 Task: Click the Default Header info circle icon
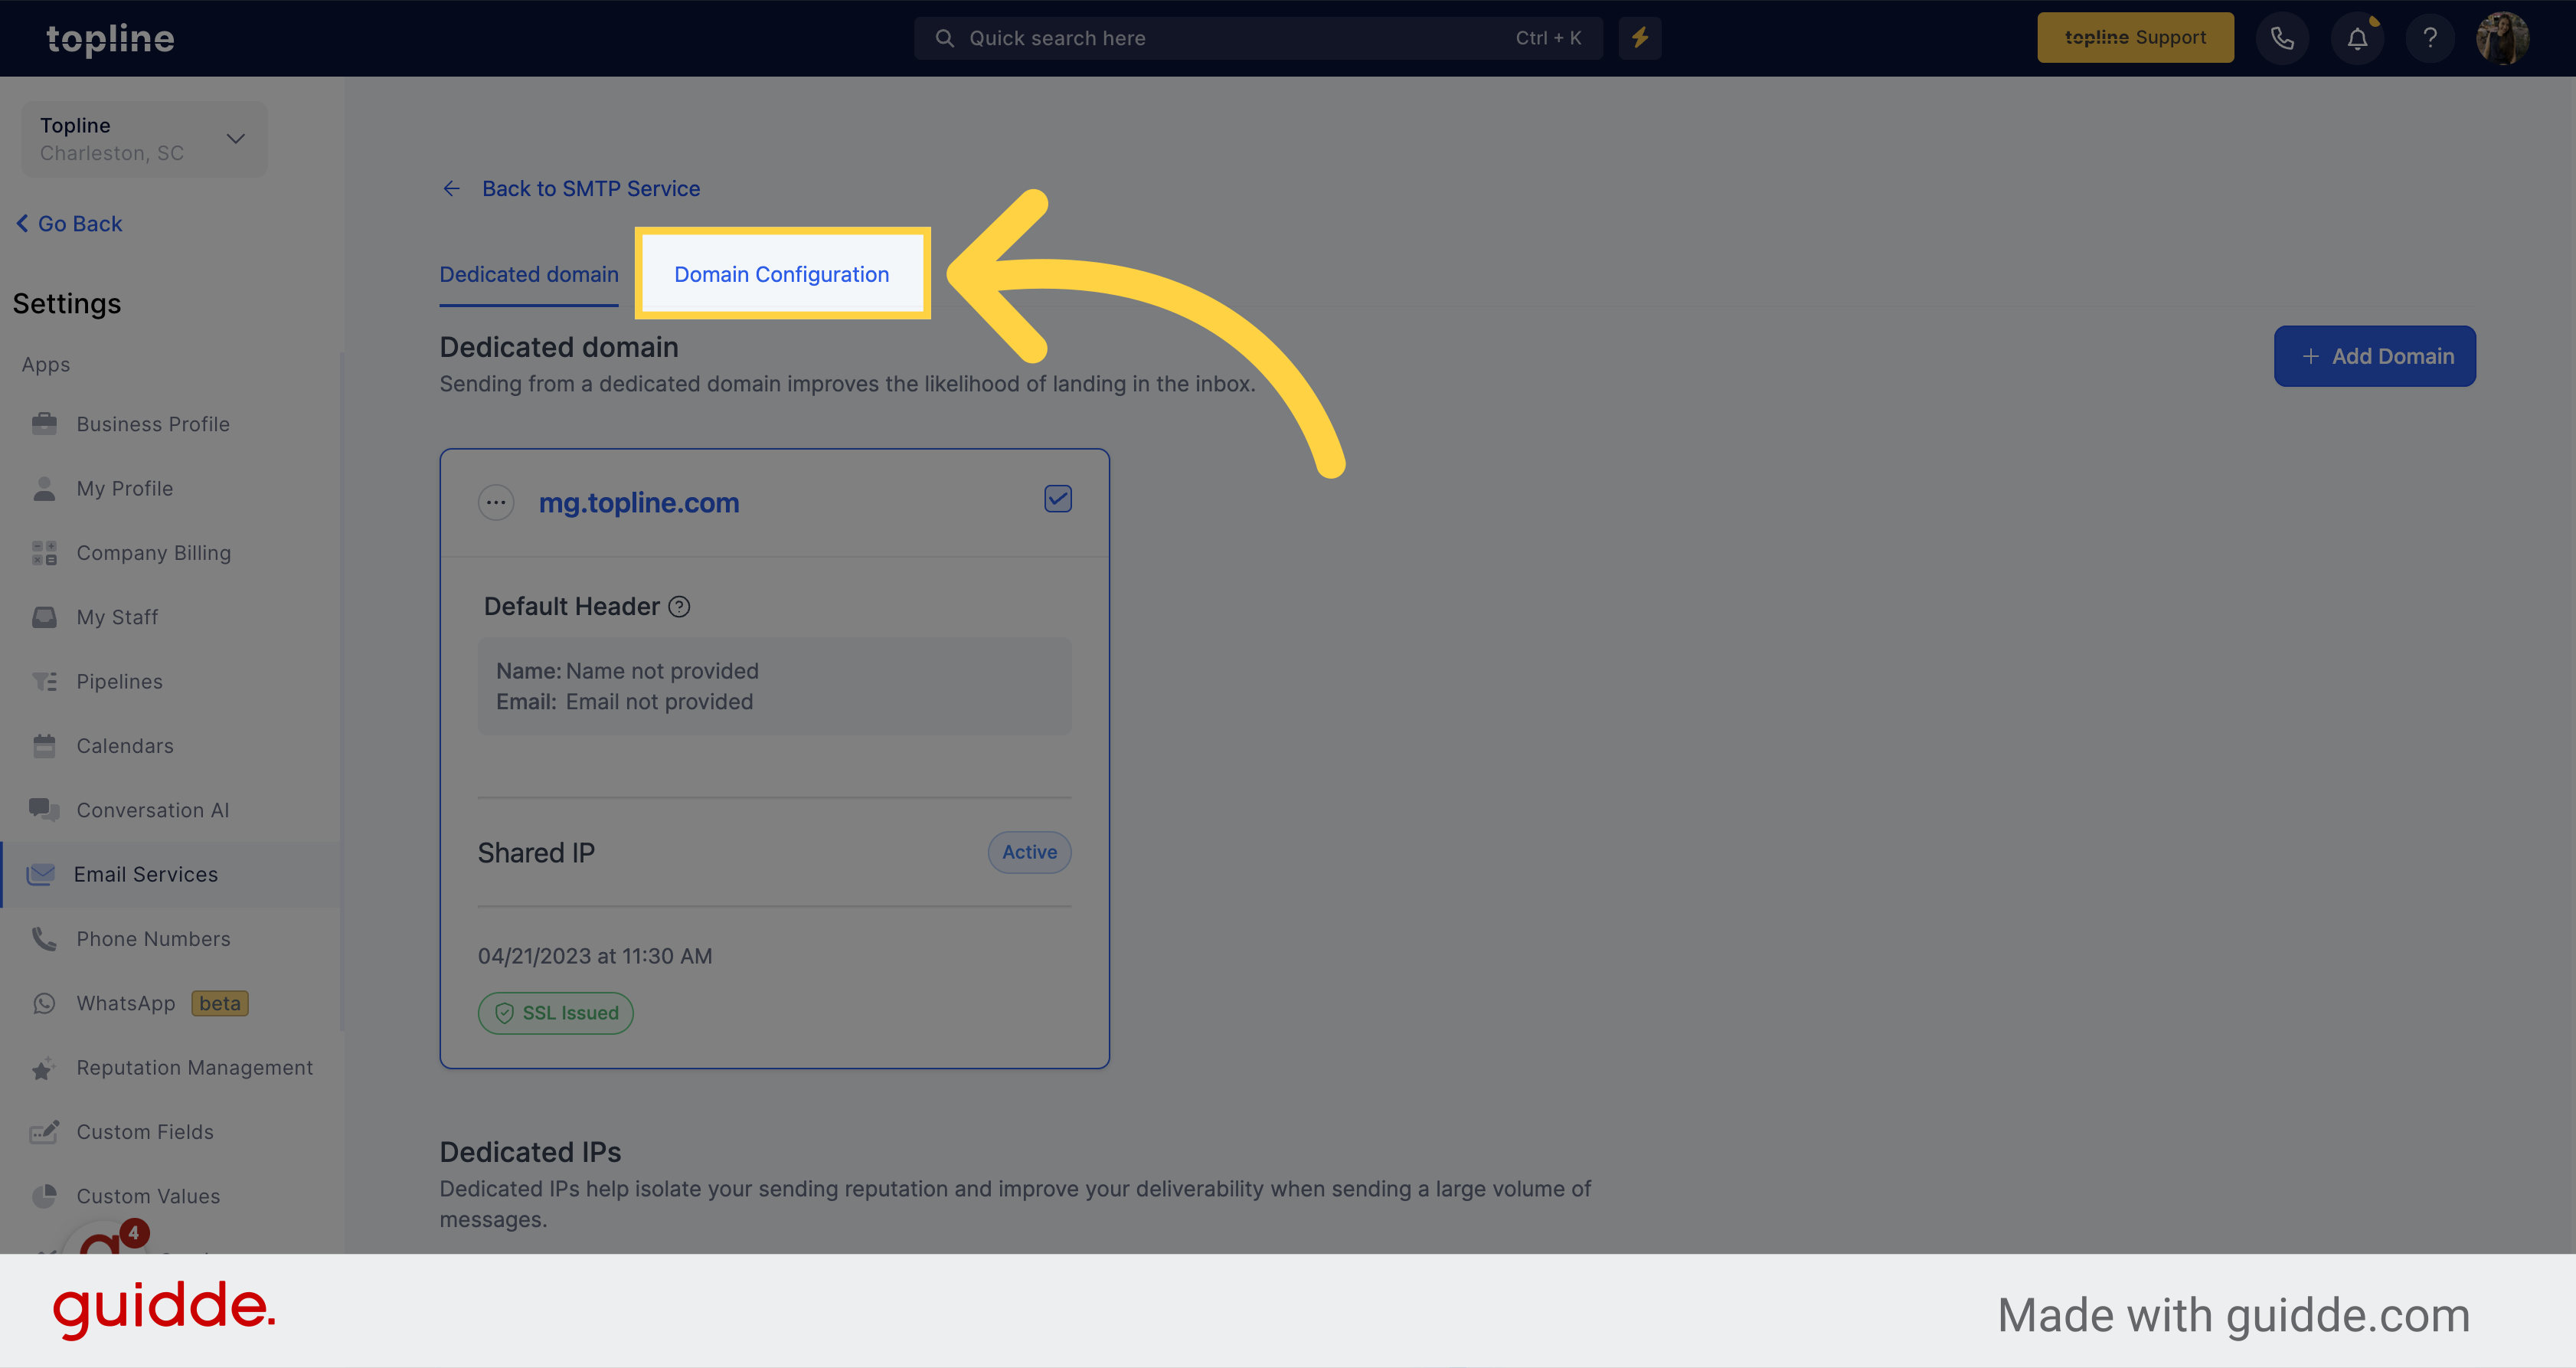pyautogui.click(x=680, y=605)
